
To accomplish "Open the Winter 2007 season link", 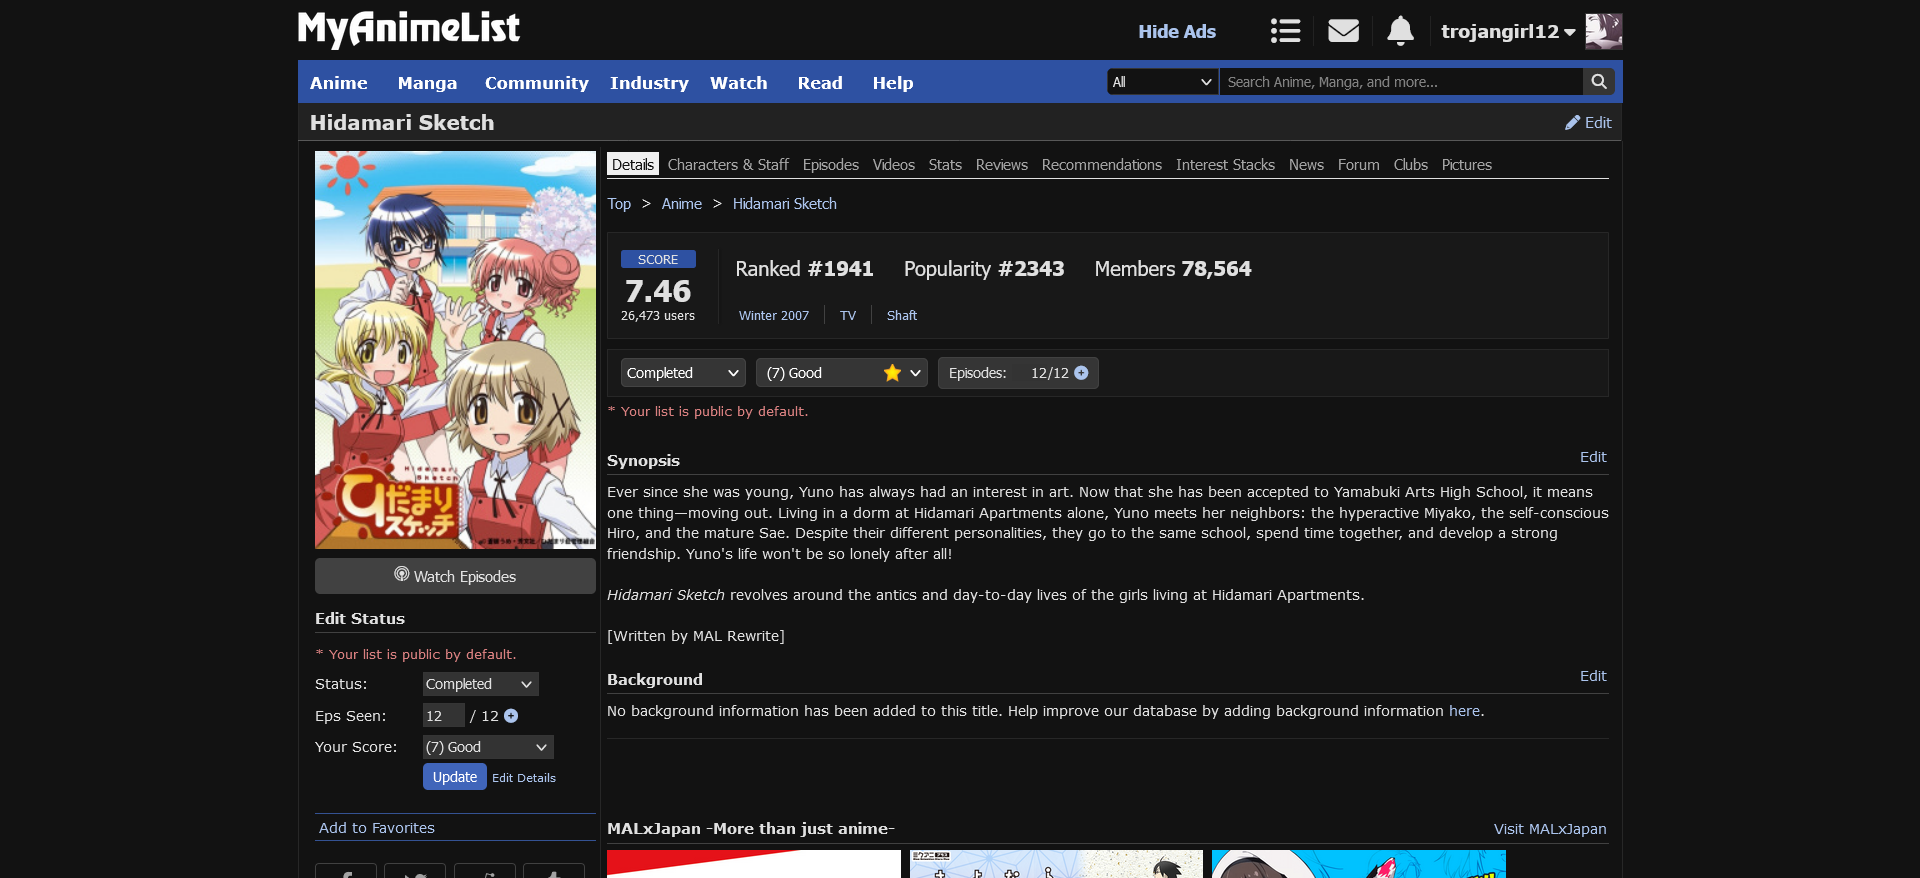I will click(774, 316).
